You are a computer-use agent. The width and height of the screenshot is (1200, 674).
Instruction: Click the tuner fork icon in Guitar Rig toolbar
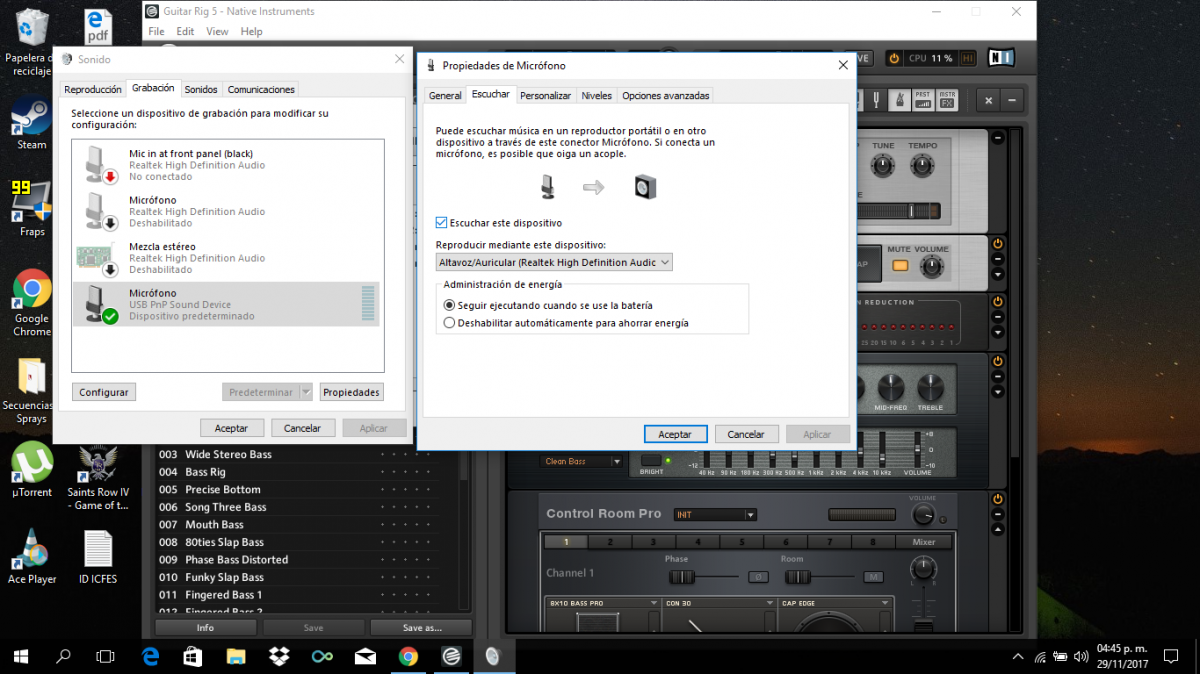point(876,100)
